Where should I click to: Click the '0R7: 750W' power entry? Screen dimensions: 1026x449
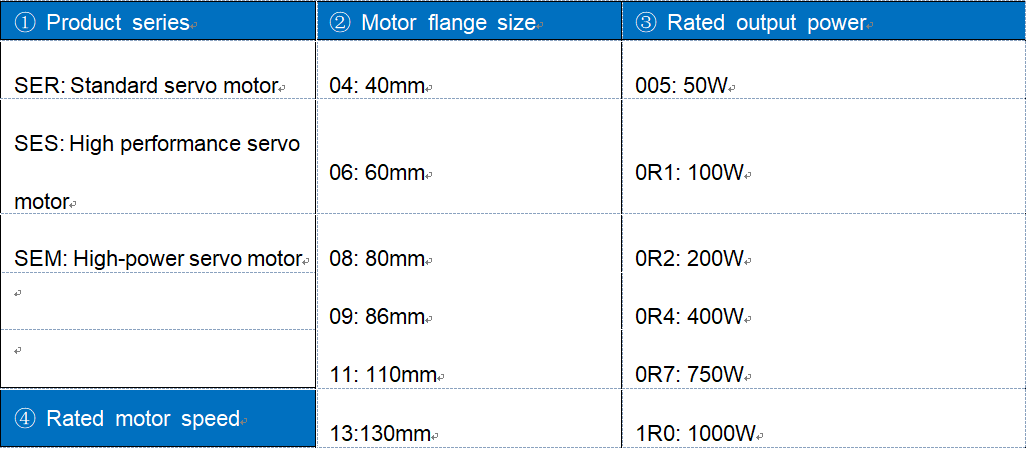tap(689, 375)
